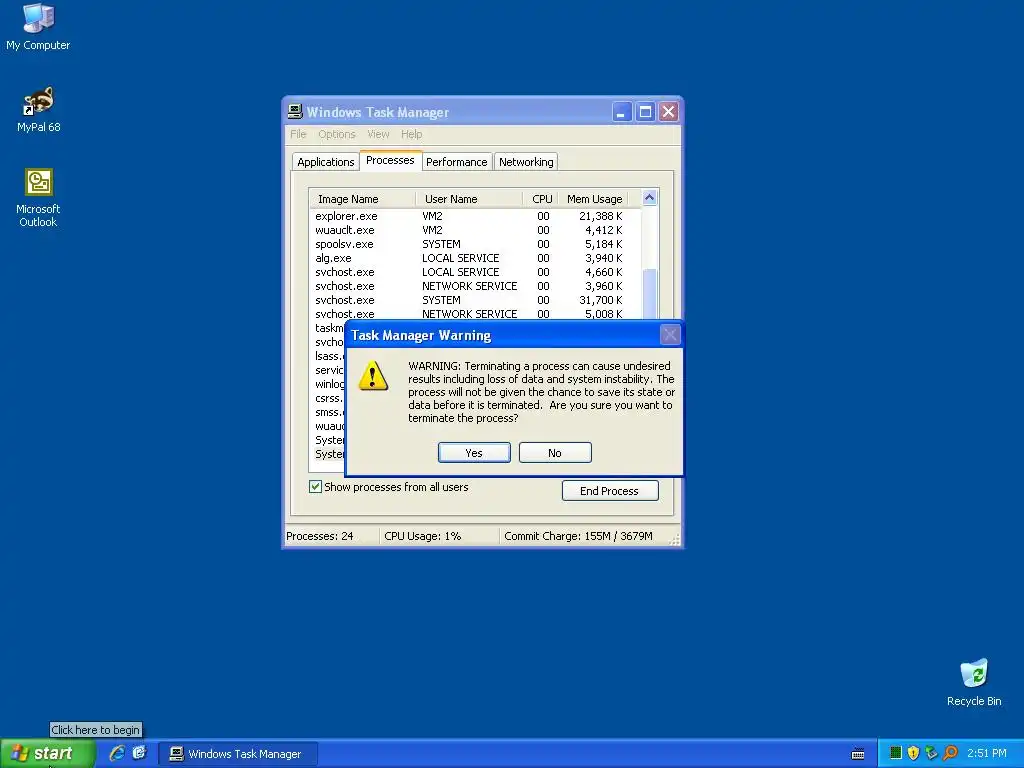Viewport: 1024px width, 768px height.
Task: Open the Options menu
Action: coord(337,134)
